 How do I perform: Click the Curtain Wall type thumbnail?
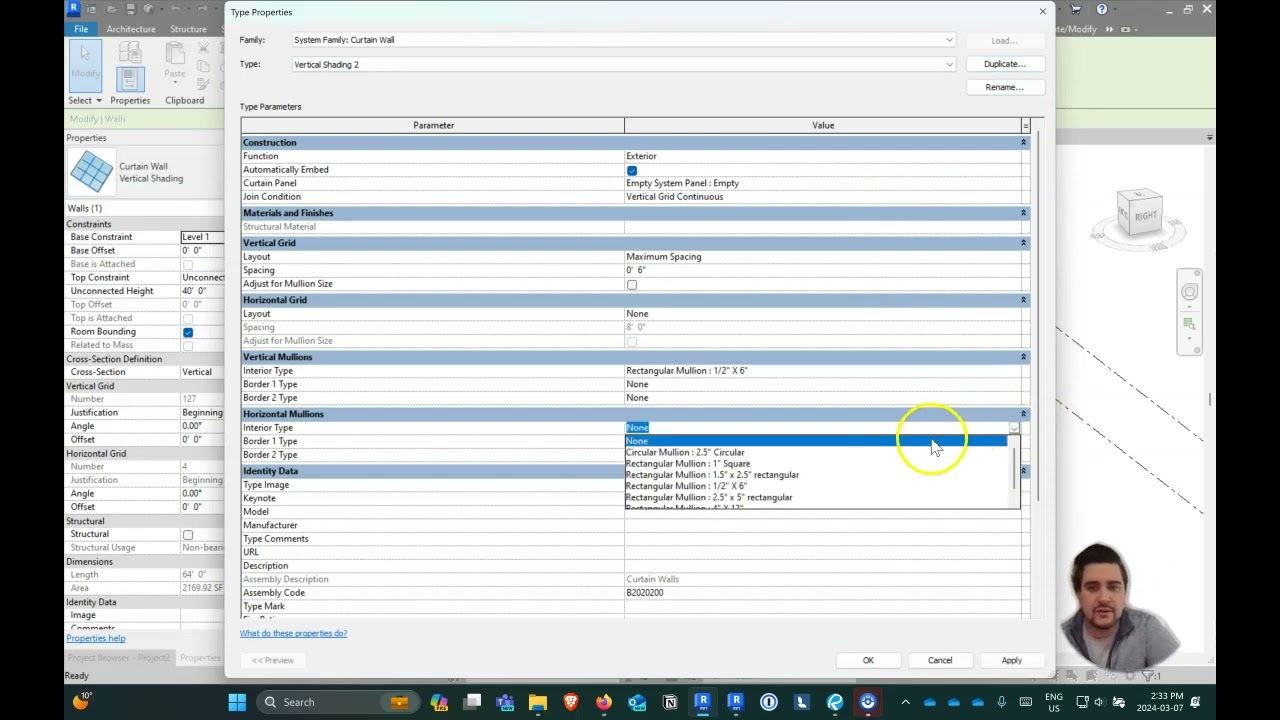[91, 172]
